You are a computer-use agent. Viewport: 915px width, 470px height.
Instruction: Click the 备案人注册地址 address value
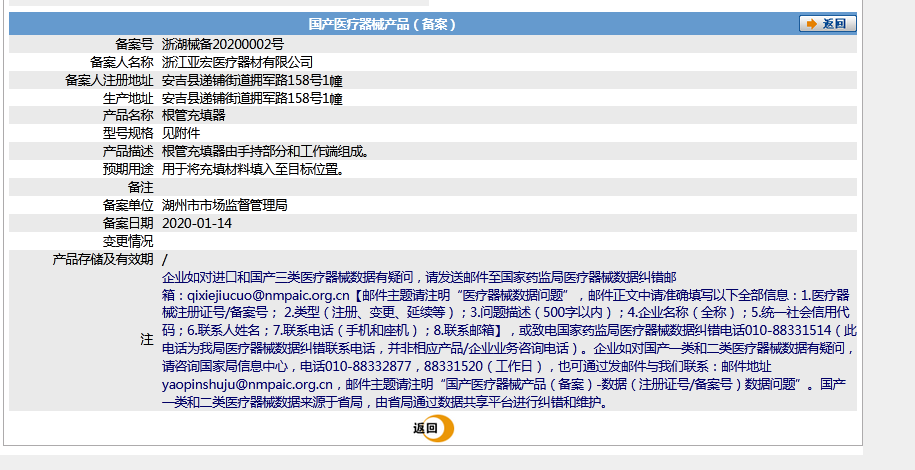[x=252, y=80]
